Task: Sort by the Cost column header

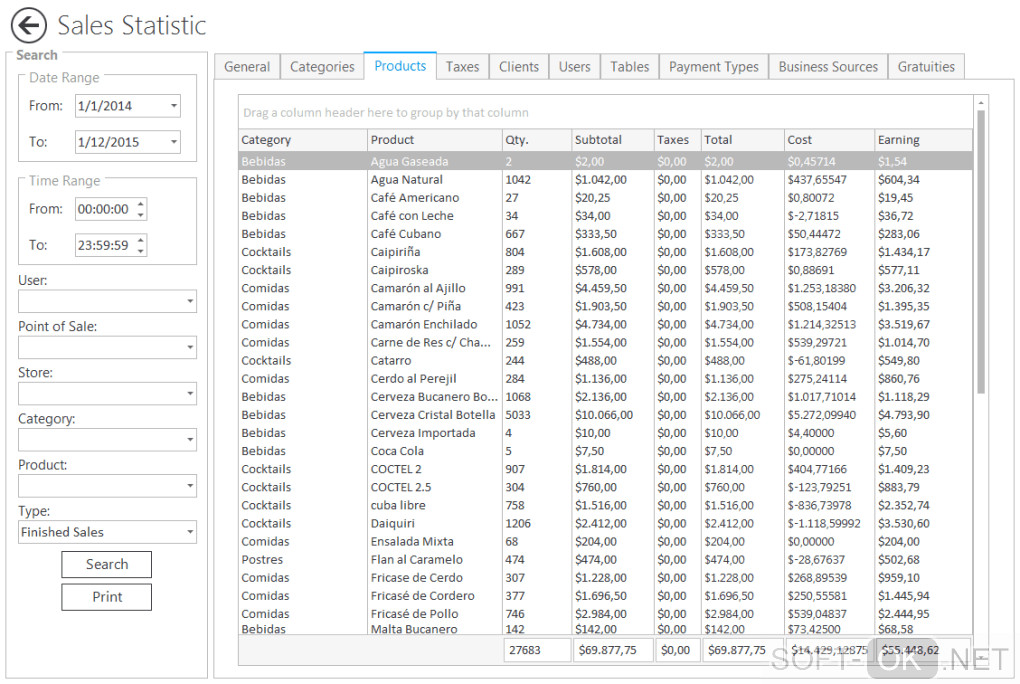Action: [829, 140]
